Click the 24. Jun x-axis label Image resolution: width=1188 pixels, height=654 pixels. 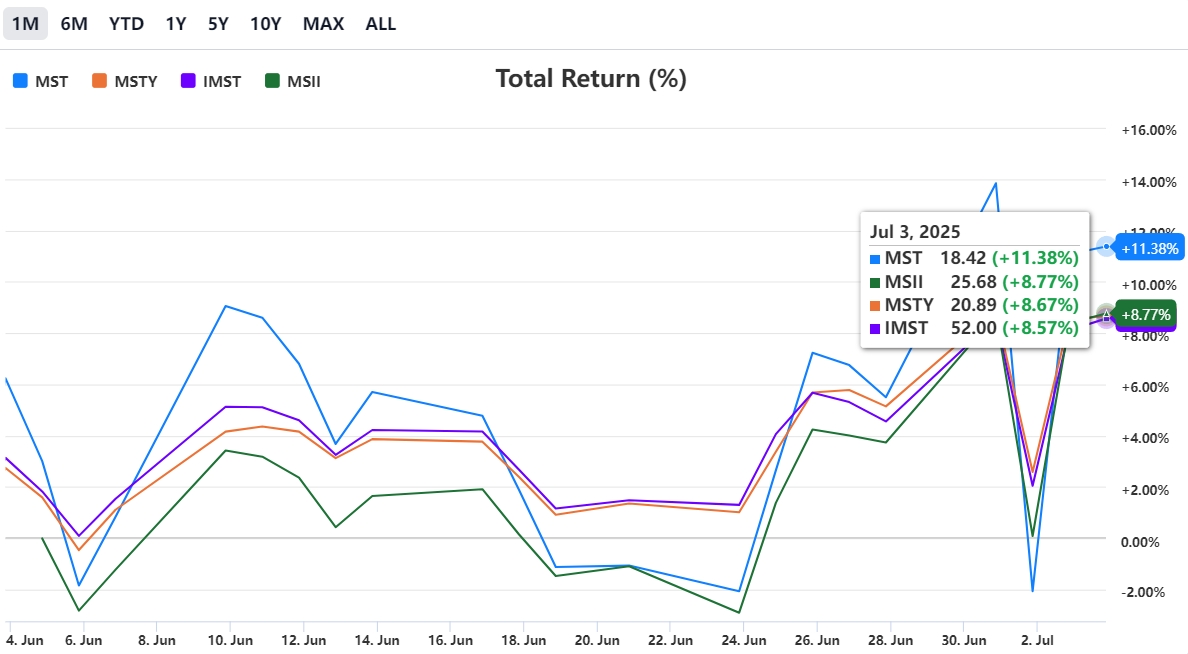pos(744,640)
